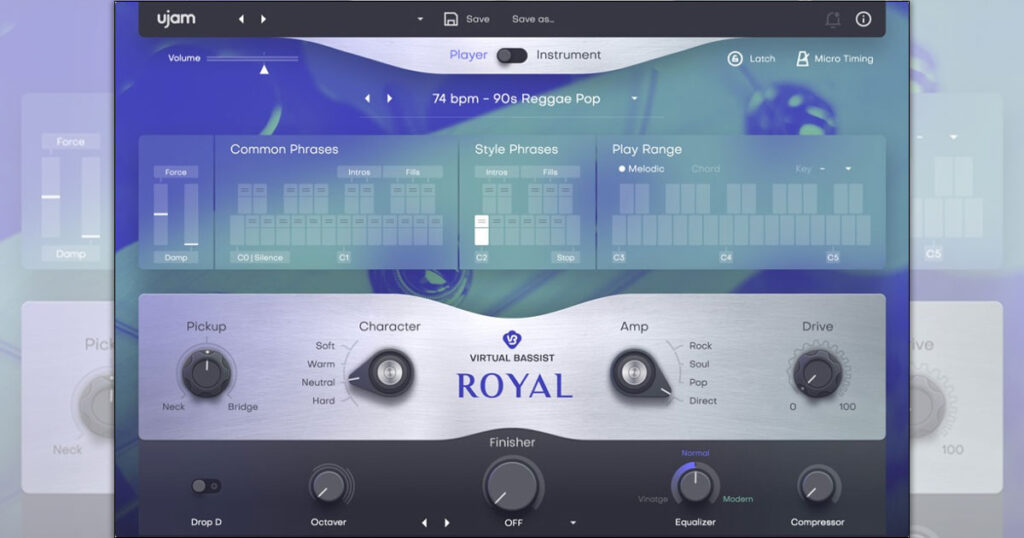Select previous style before 90s Reggae Pop
1024x538 pixels.
tap(368, 99)
